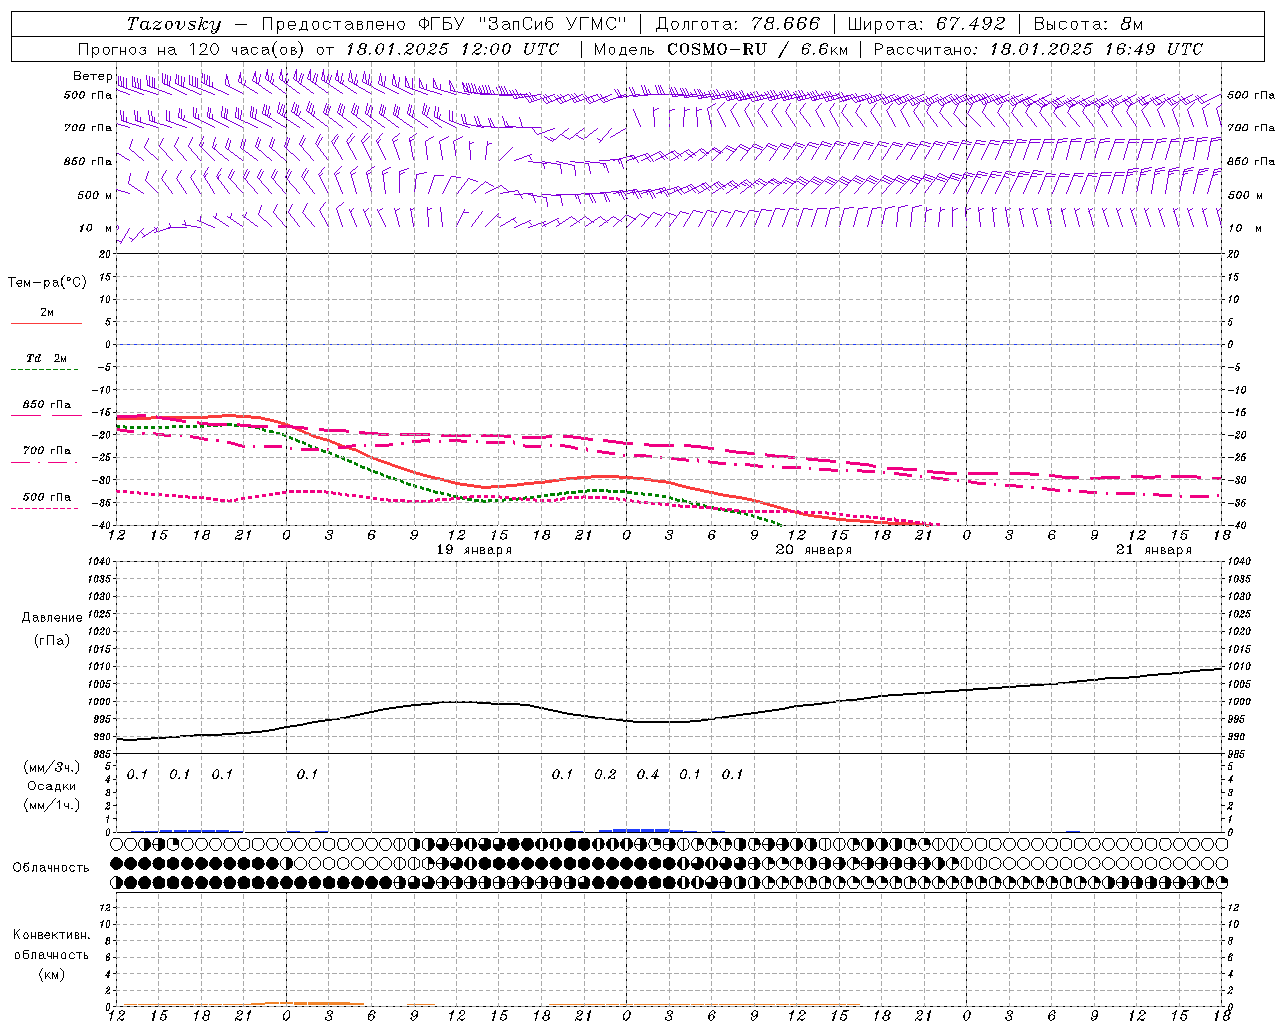Click forecast start time 18.01.2025 12:00 UTC

[x=452, y=49]
